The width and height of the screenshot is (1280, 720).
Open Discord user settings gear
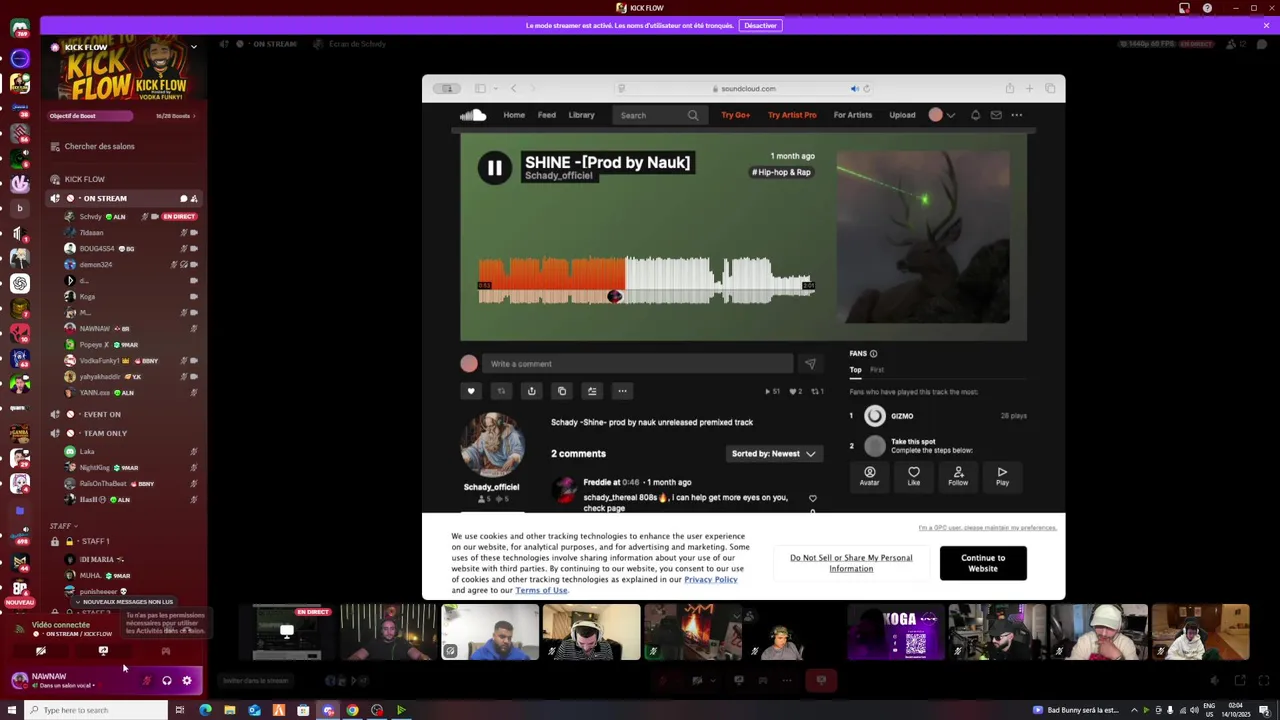click(x=187, y=681)
